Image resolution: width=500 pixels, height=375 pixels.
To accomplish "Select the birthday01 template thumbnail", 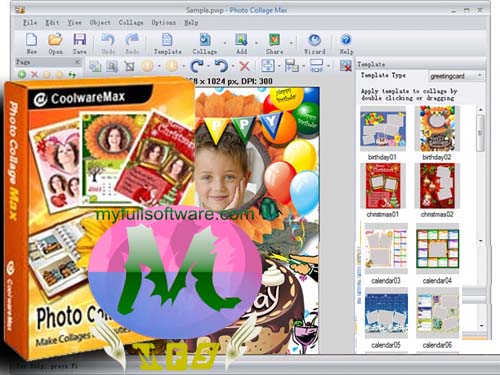I will (383, 129).
